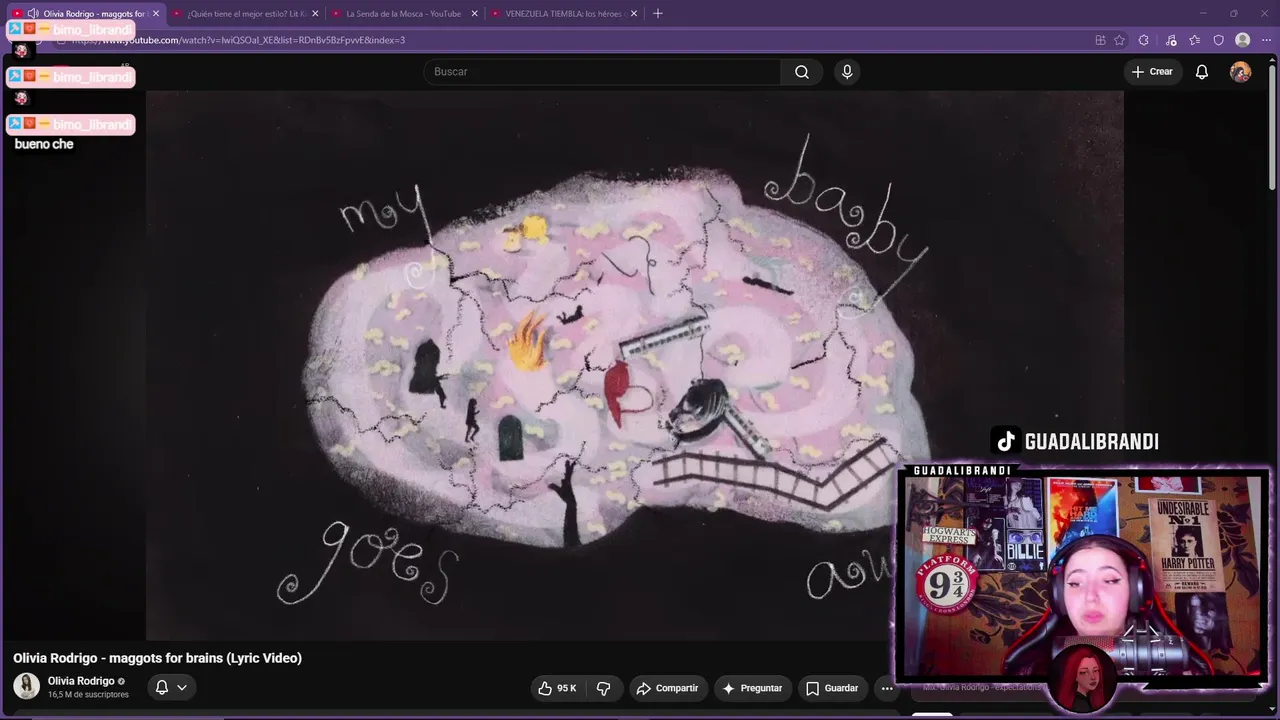Click the Preguntar button

(x=753, y=688)
